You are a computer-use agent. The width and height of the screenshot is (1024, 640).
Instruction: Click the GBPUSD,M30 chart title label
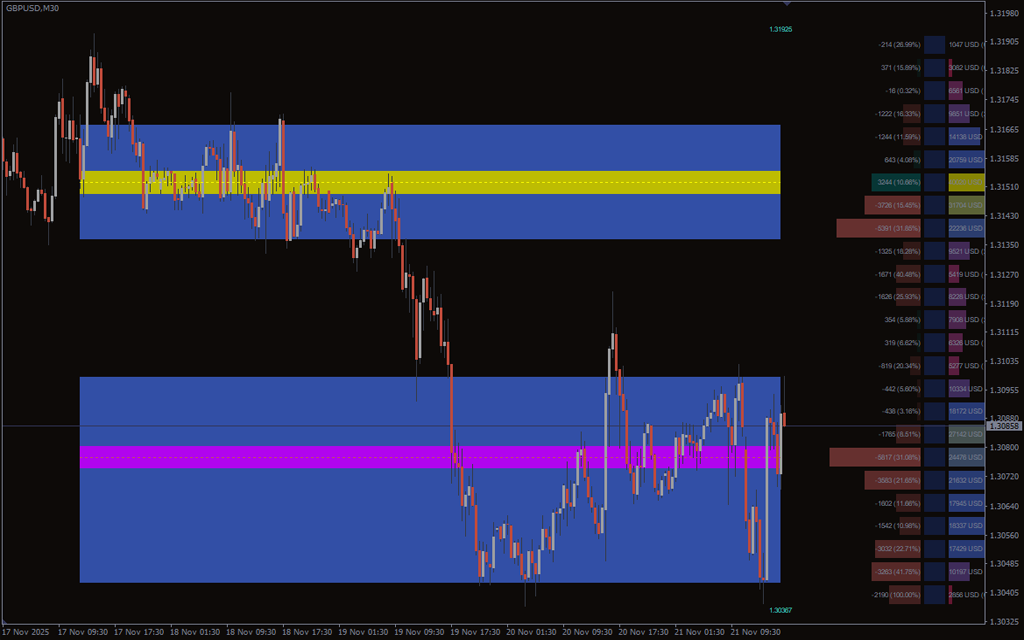[31, 8]
